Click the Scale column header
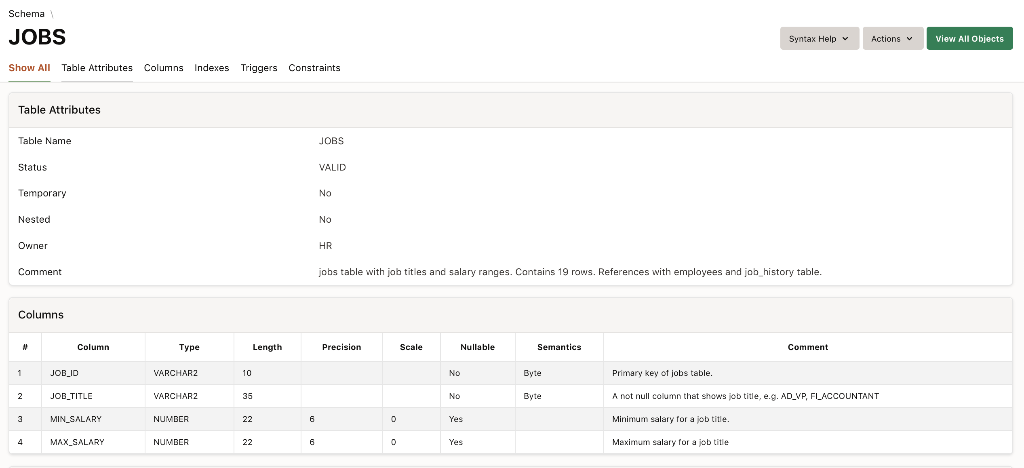This screenshot has height=468, width=1024. [x=411, y=347]
